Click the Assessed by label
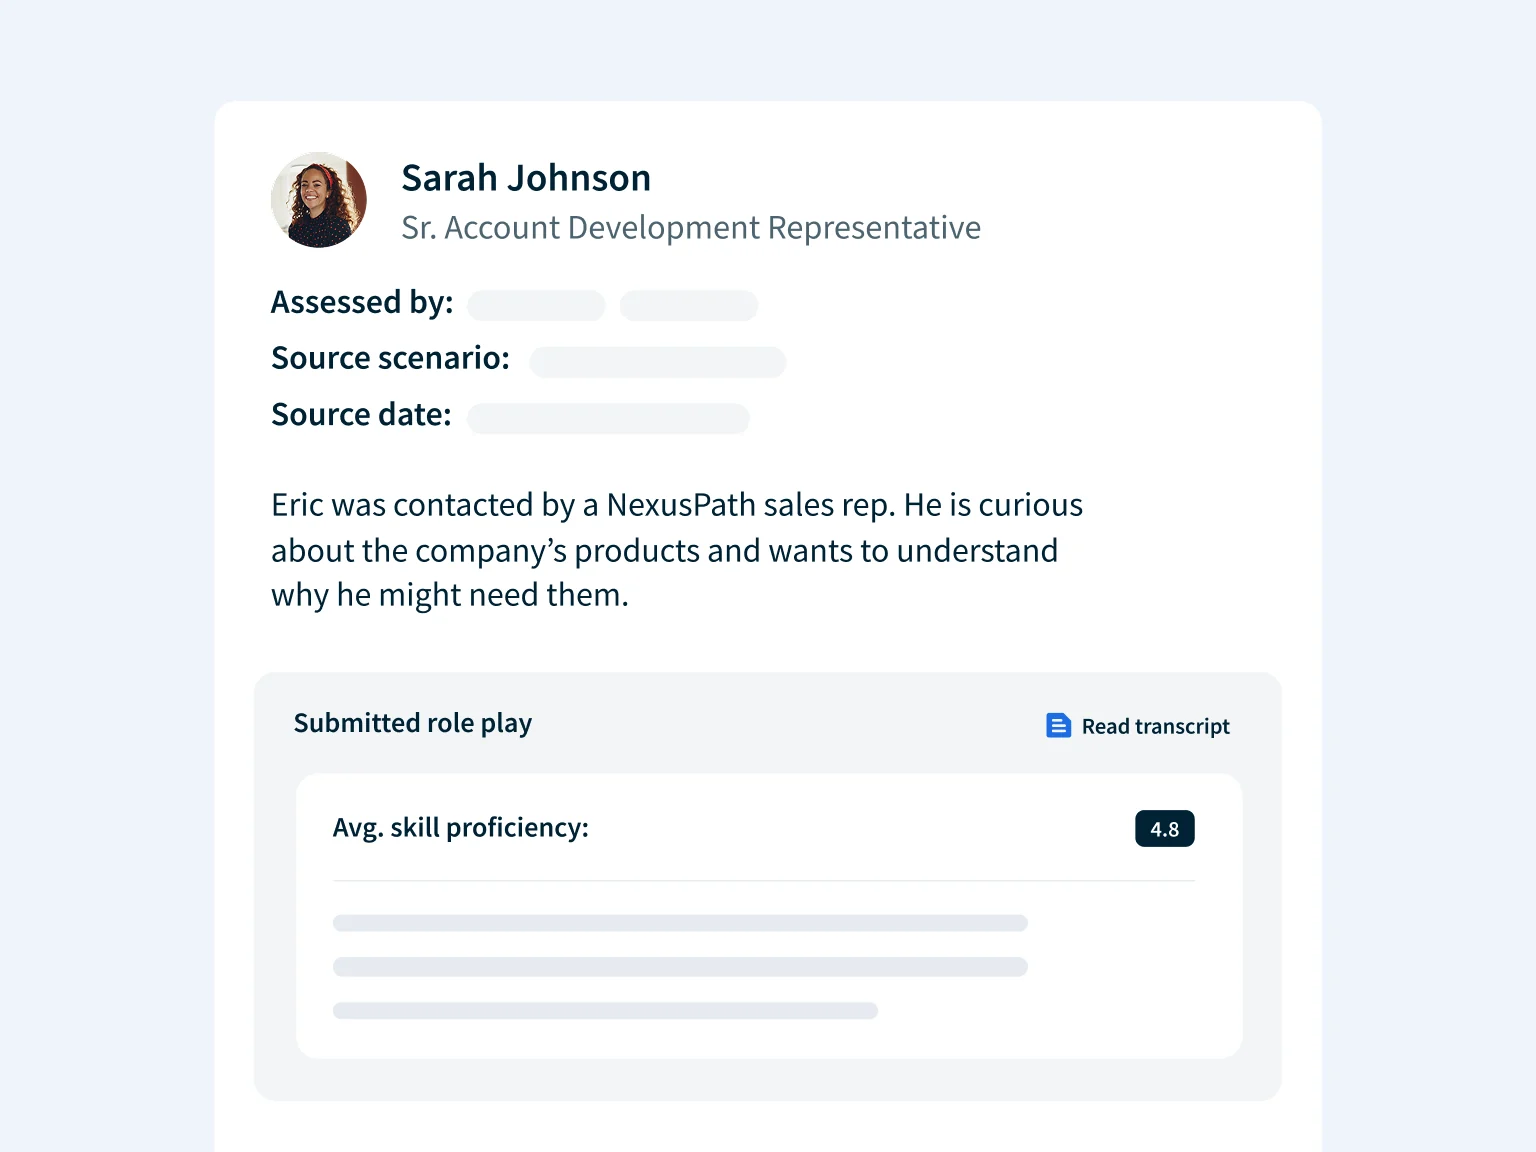1536x1152 pixels. (362, 302)
